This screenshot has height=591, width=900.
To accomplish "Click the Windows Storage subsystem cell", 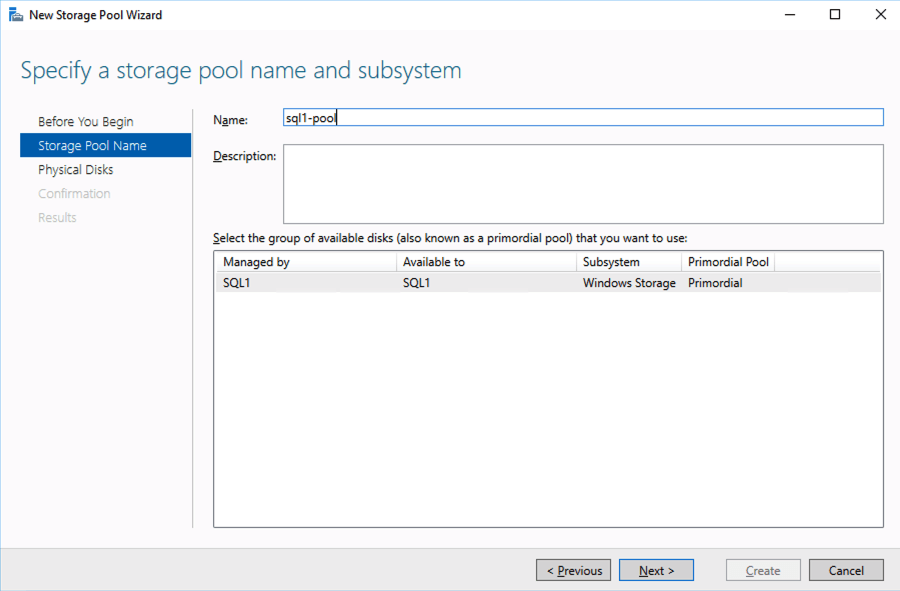I will point(629,283).
